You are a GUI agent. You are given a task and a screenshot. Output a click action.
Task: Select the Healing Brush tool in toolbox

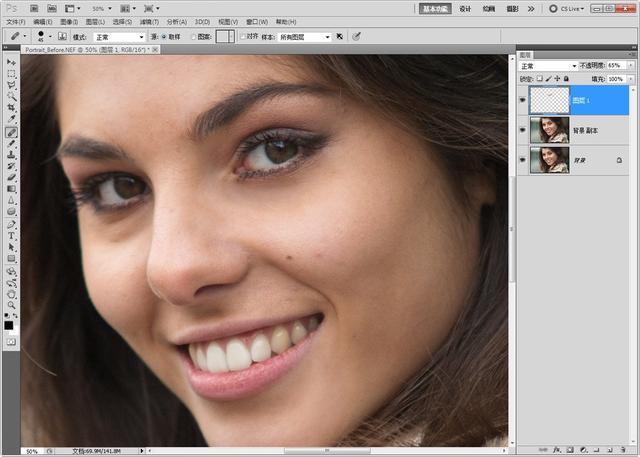[11, 132]
